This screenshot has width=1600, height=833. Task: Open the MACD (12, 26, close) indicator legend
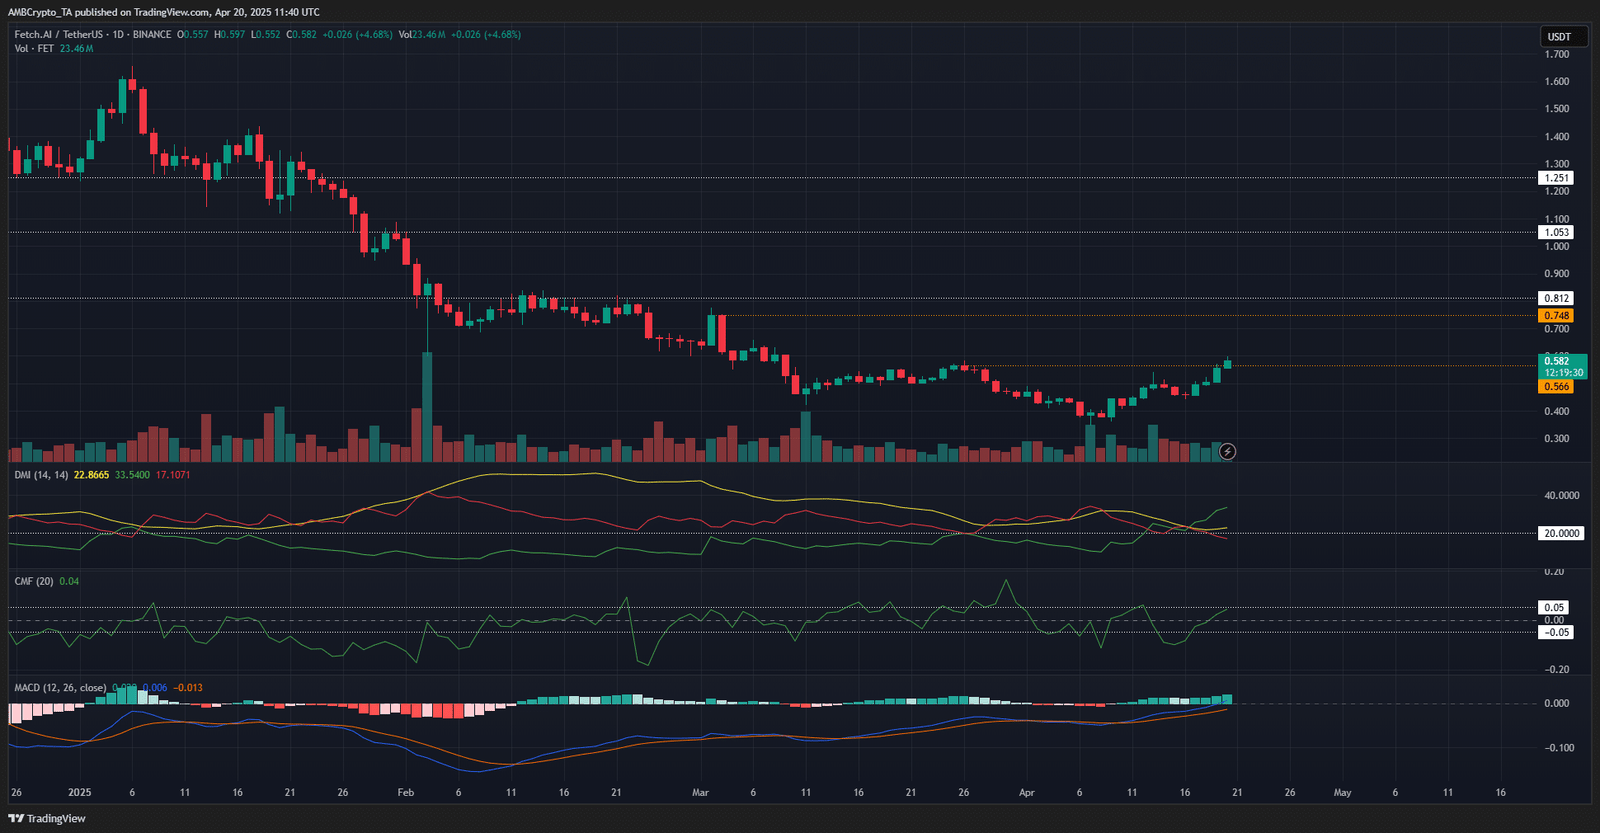(x=60, y=688)
